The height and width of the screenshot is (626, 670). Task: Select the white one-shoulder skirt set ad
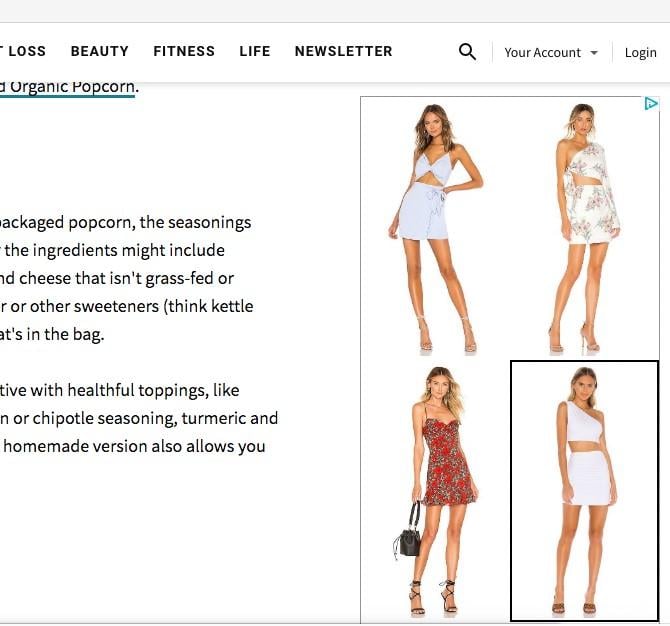point(585,491)
